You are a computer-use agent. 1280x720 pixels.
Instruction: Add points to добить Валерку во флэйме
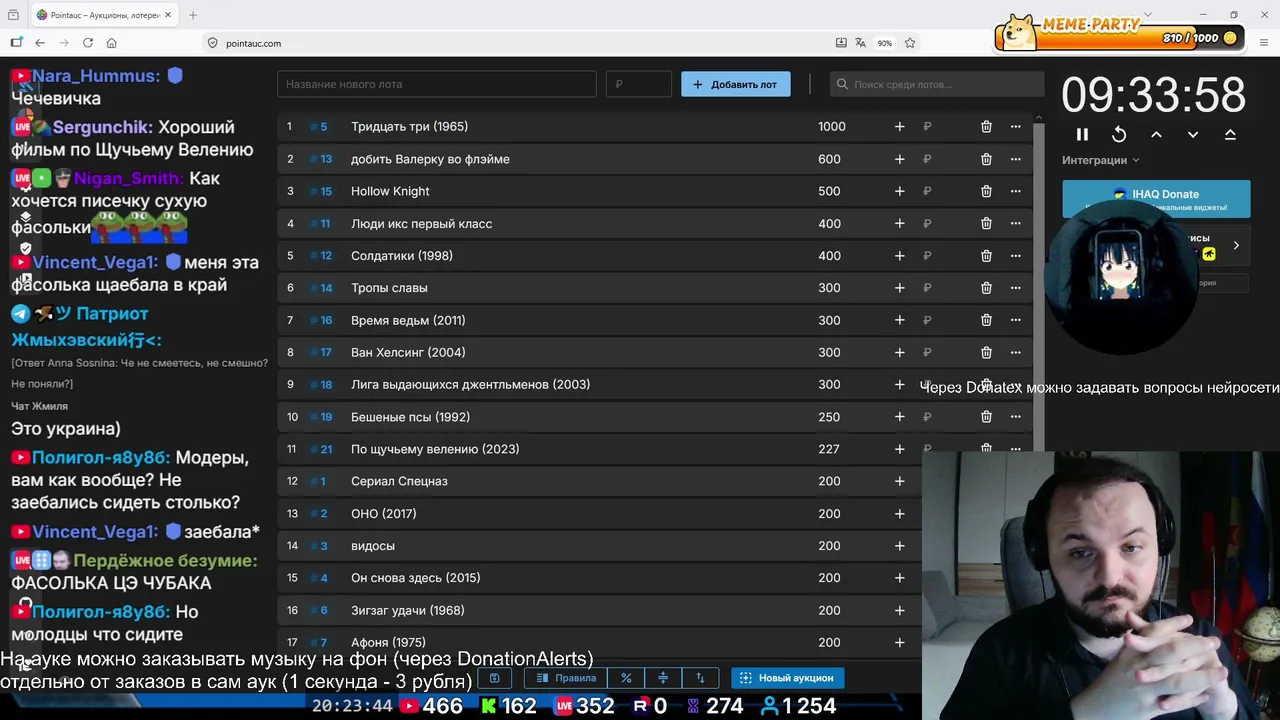[x=899, y=159]
